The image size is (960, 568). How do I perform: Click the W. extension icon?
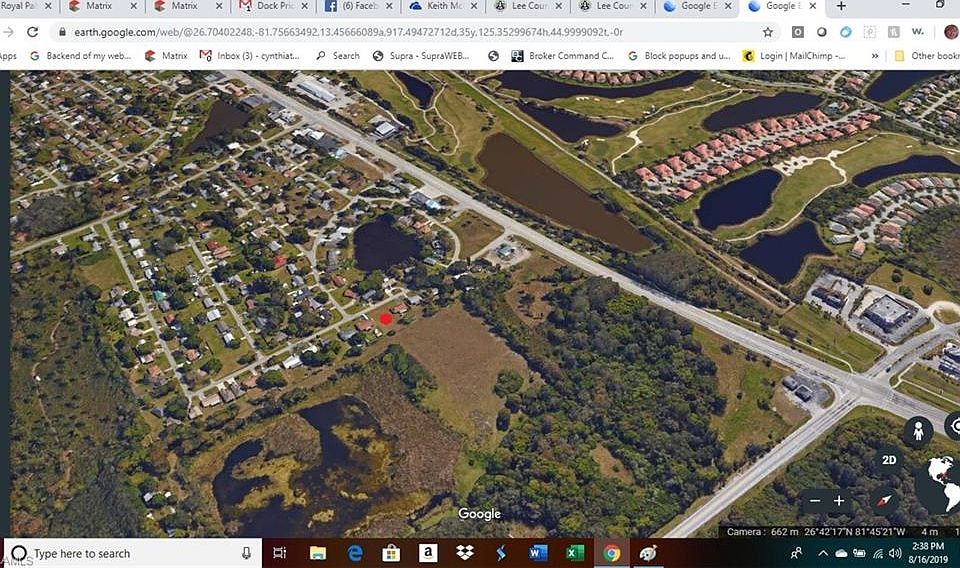click(x=917, y=32)
